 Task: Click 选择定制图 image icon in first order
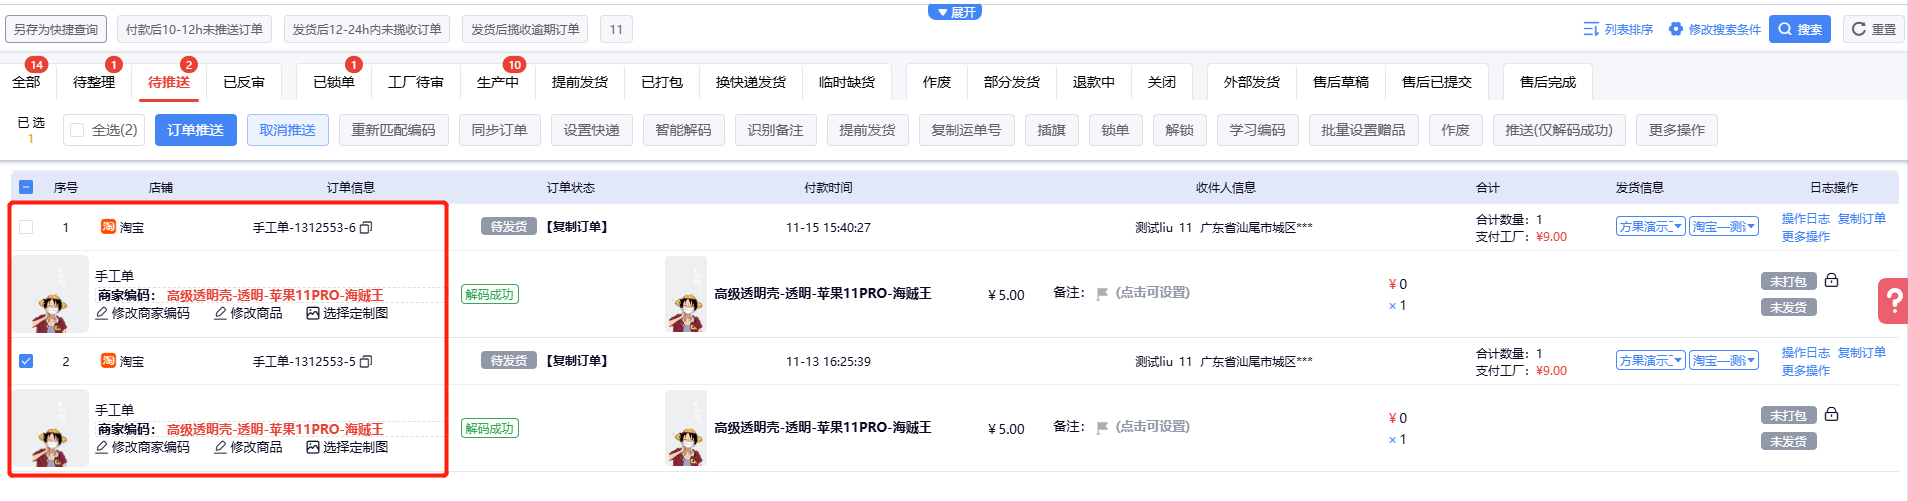(x=313, y=313)
